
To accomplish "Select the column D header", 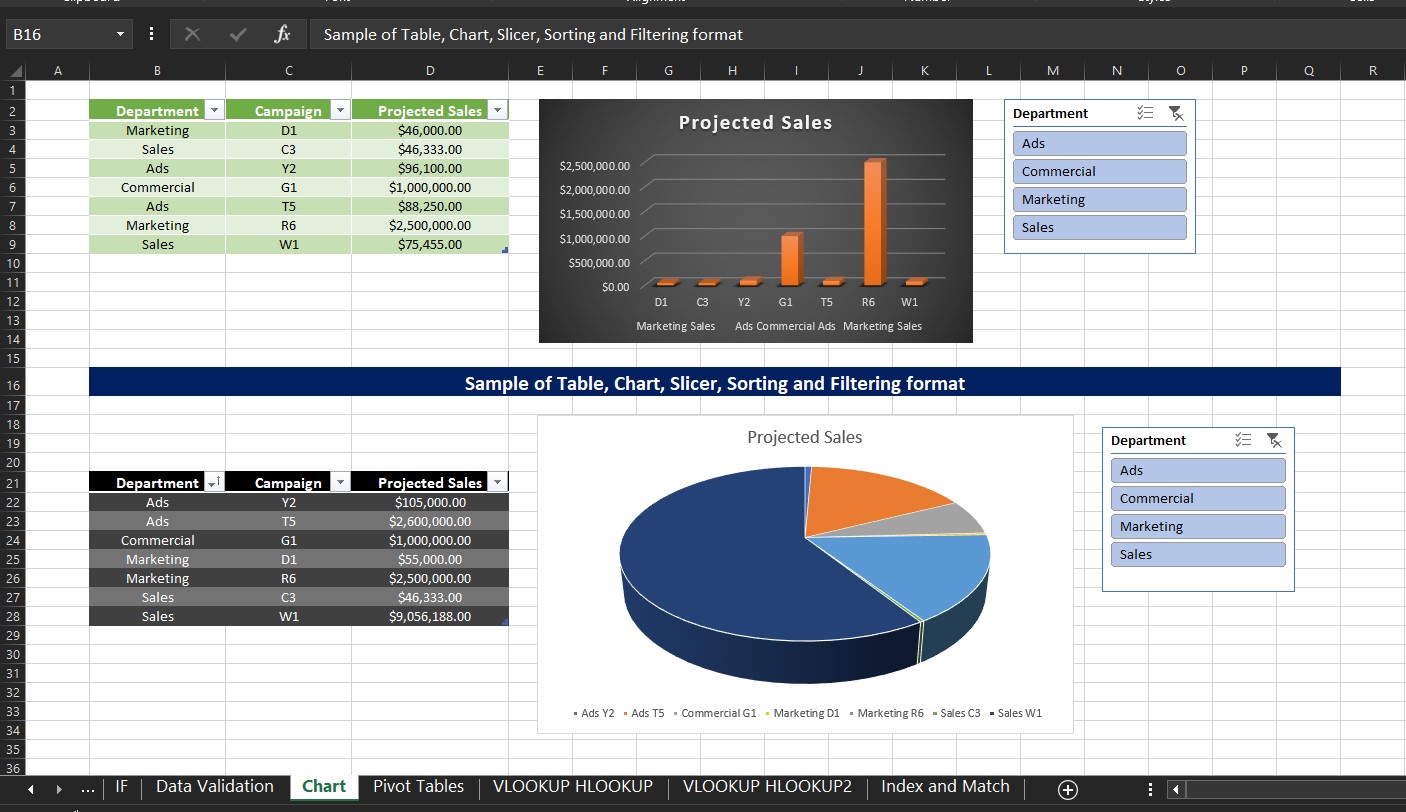I will click(x=430, y=71).
